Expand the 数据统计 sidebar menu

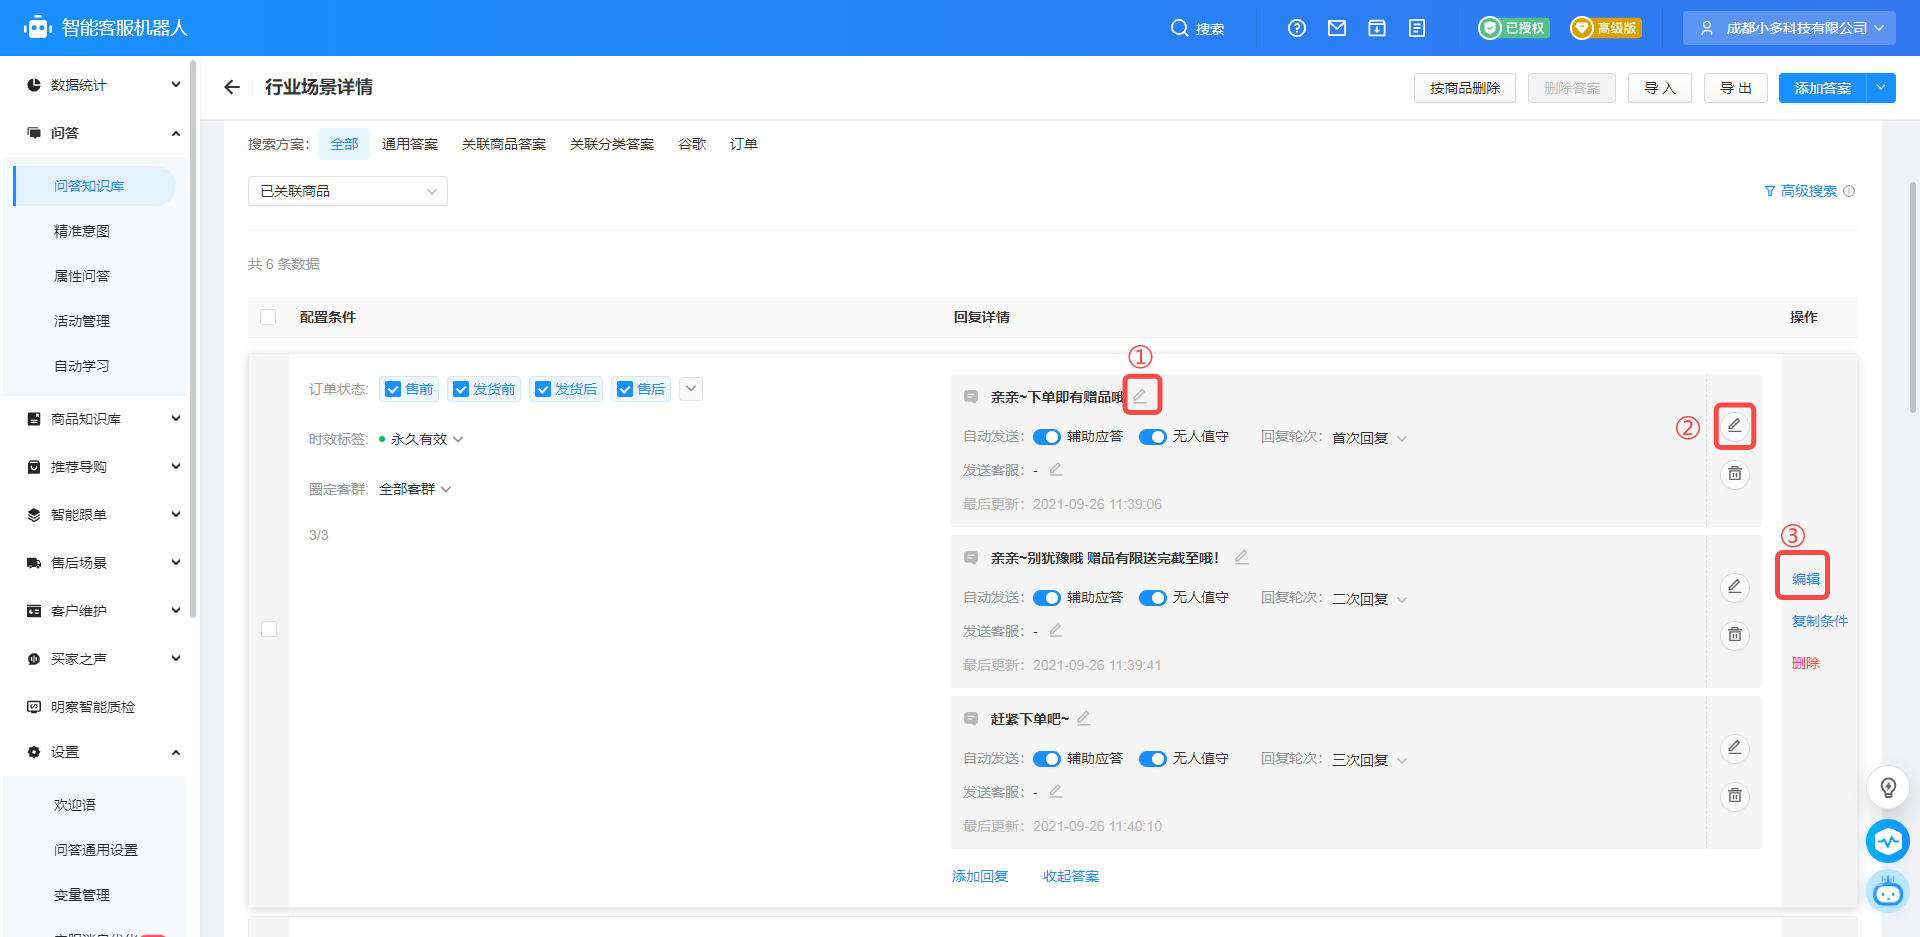[x=103, y=85]
